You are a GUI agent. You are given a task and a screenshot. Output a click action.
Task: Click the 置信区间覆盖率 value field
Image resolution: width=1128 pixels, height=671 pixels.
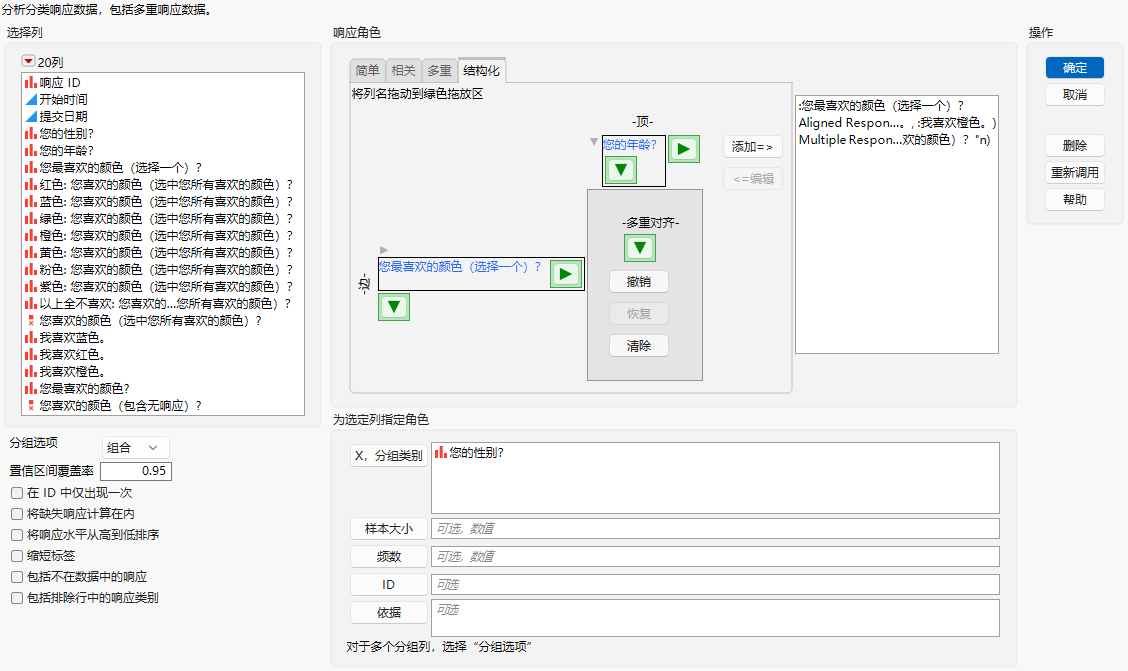click(136, 471)
